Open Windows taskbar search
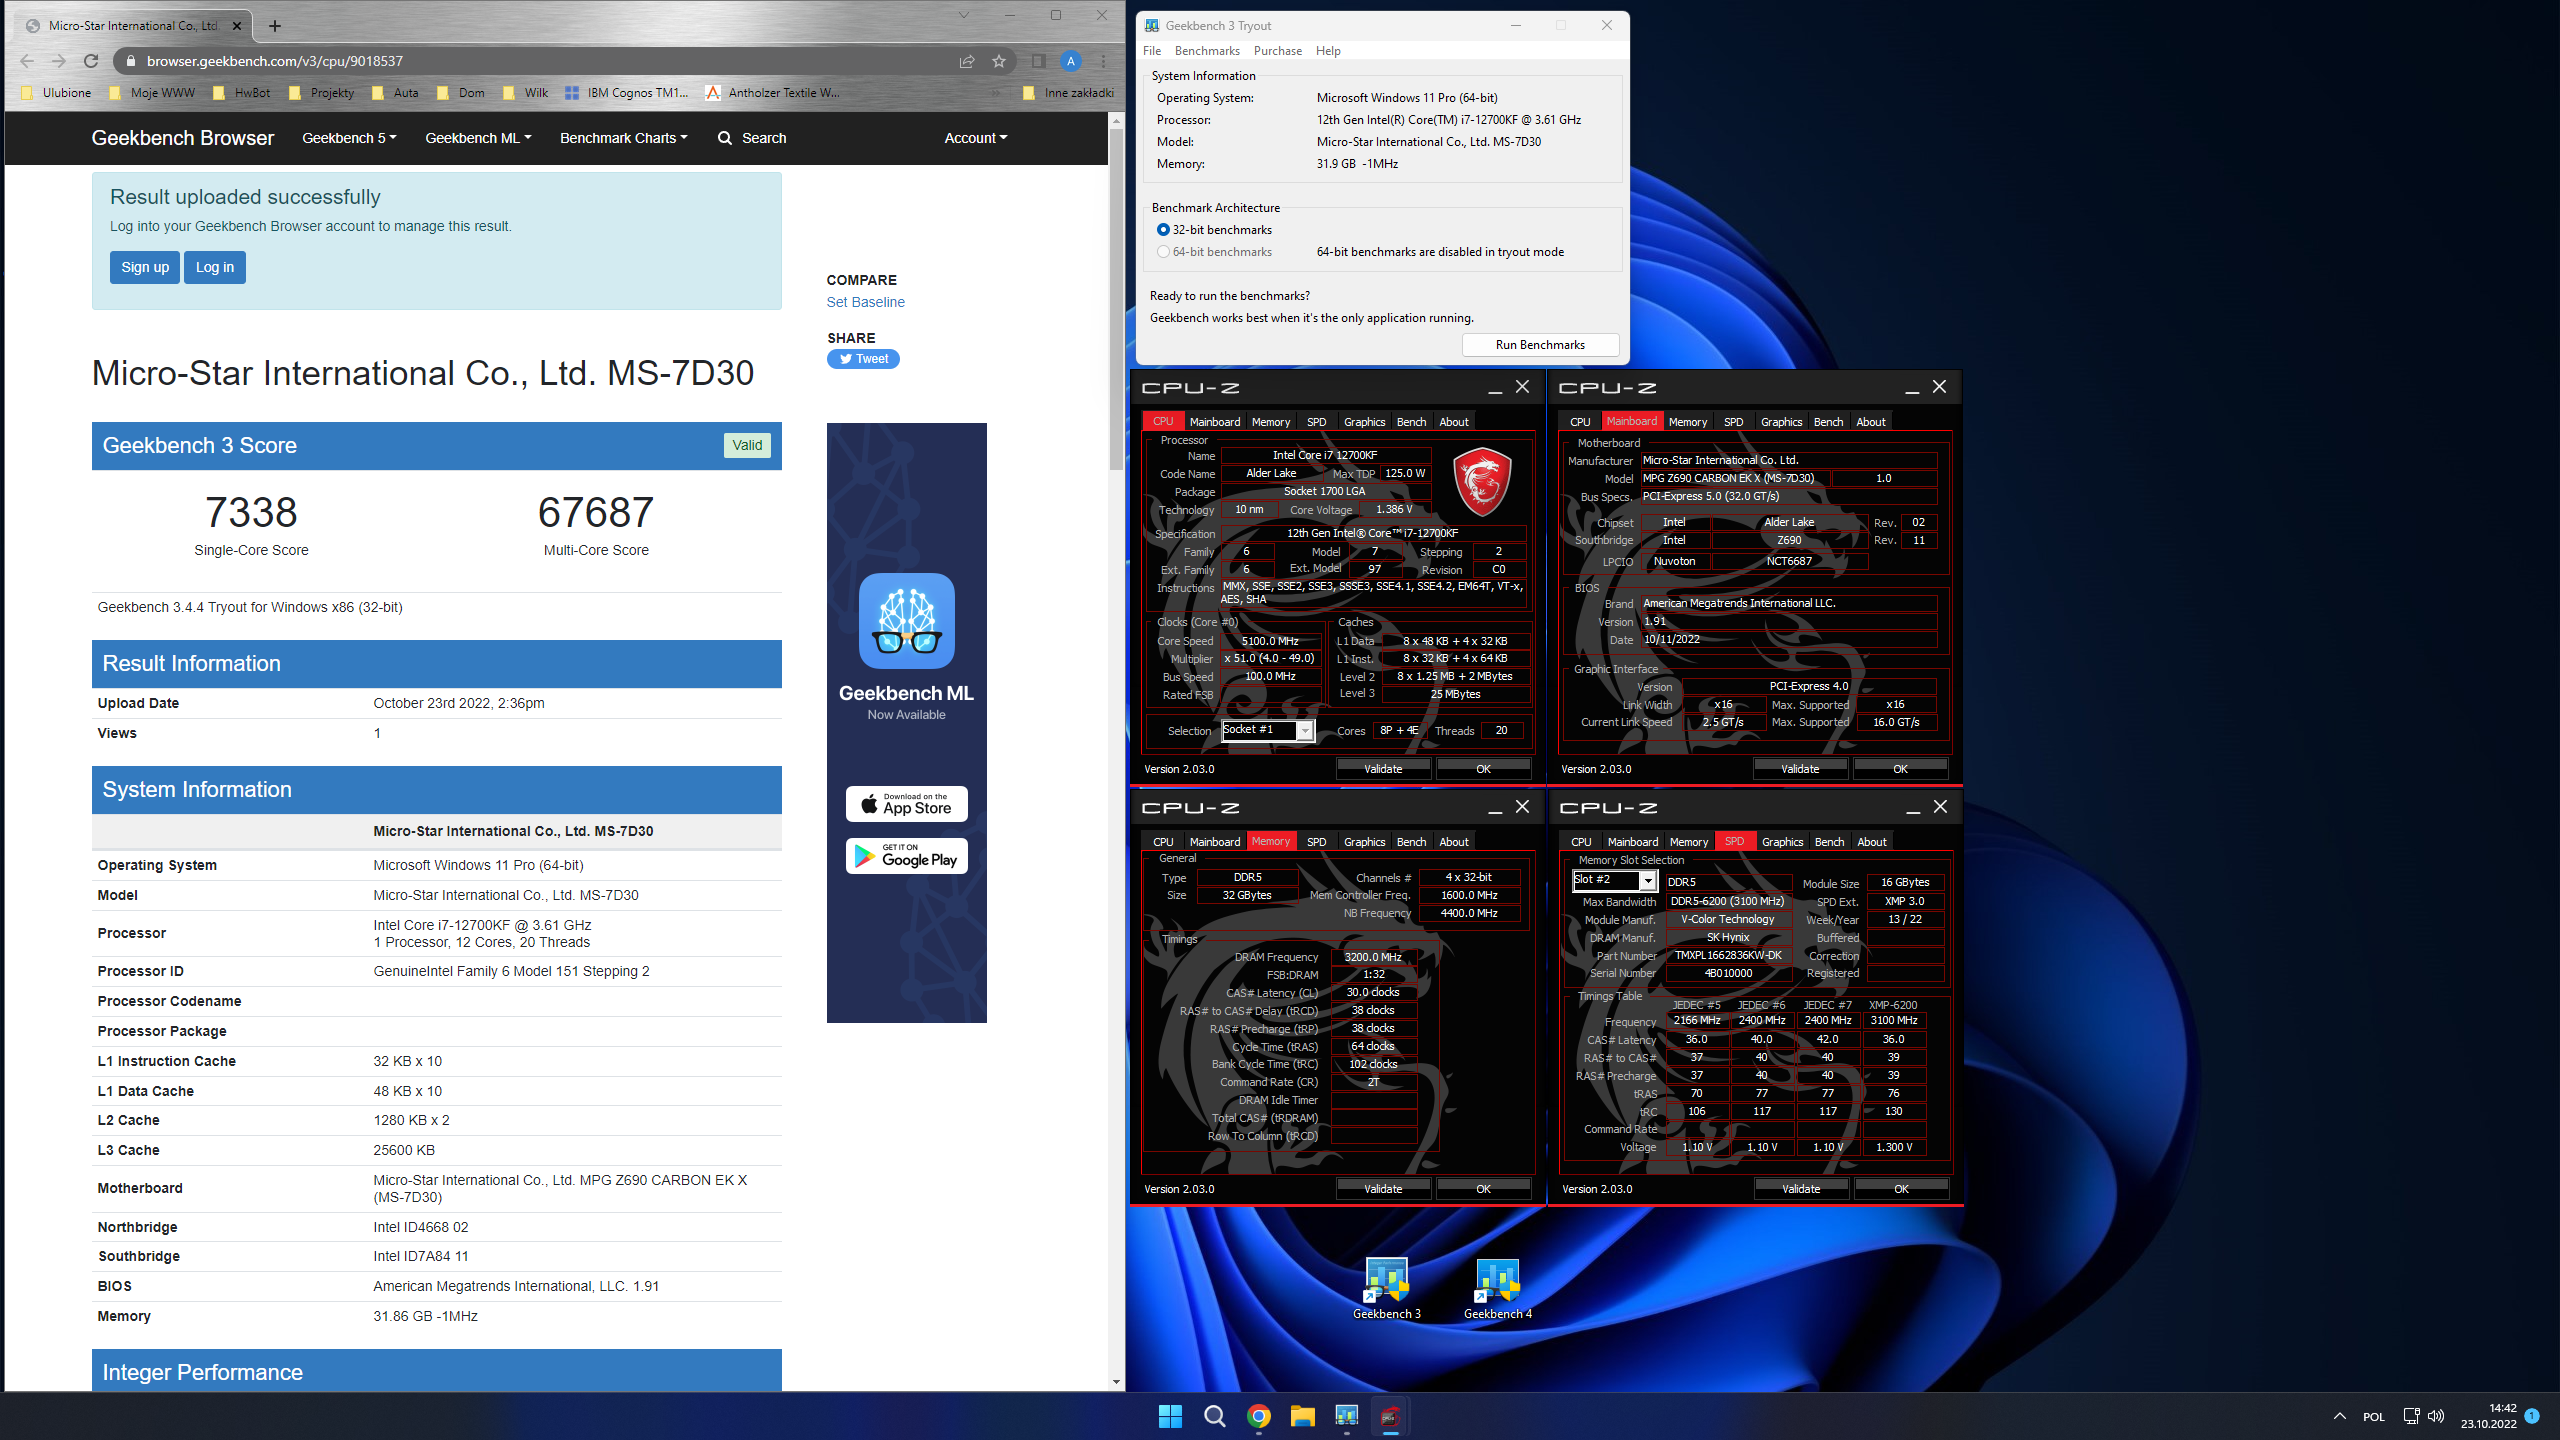The width and height of the screenshot is (2560, 1440). point(1214,1416)
